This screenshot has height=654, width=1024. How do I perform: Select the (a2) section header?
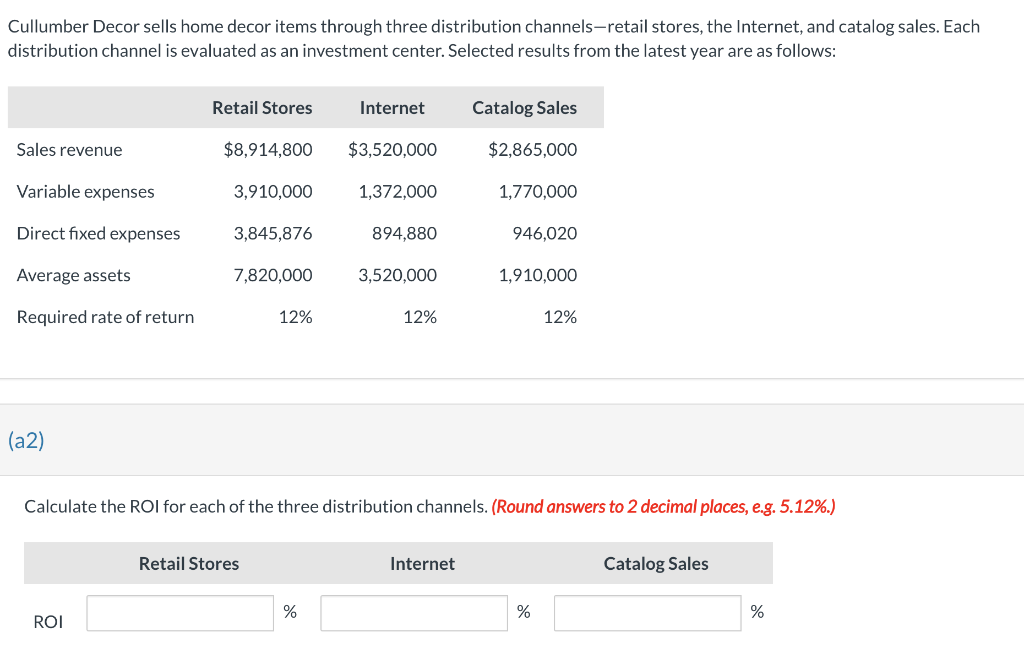(x=23, y=440)
